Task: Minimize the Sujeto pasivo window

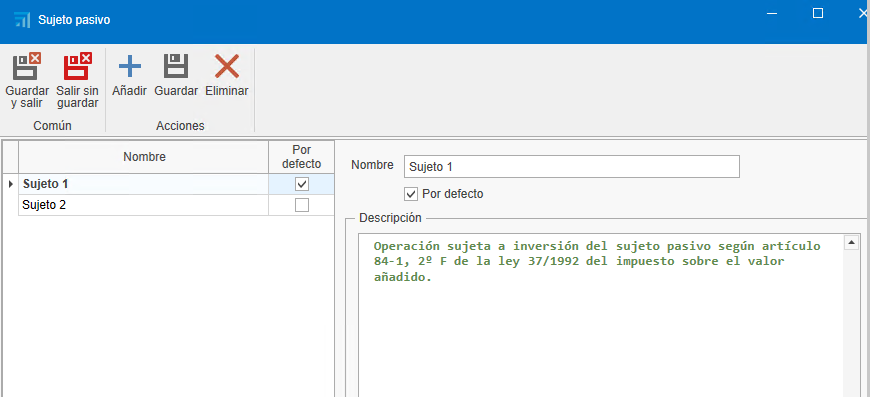Action: pos(772,14)
